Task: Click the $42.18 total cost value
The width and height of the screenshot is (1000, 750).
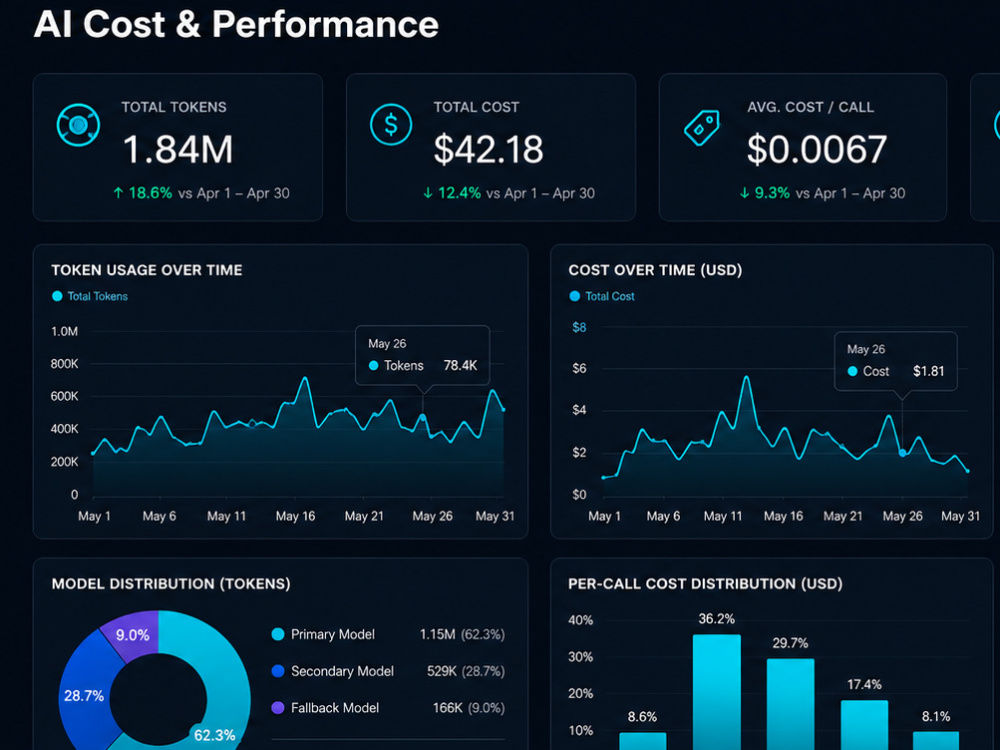Action: [x=489, y=150]
